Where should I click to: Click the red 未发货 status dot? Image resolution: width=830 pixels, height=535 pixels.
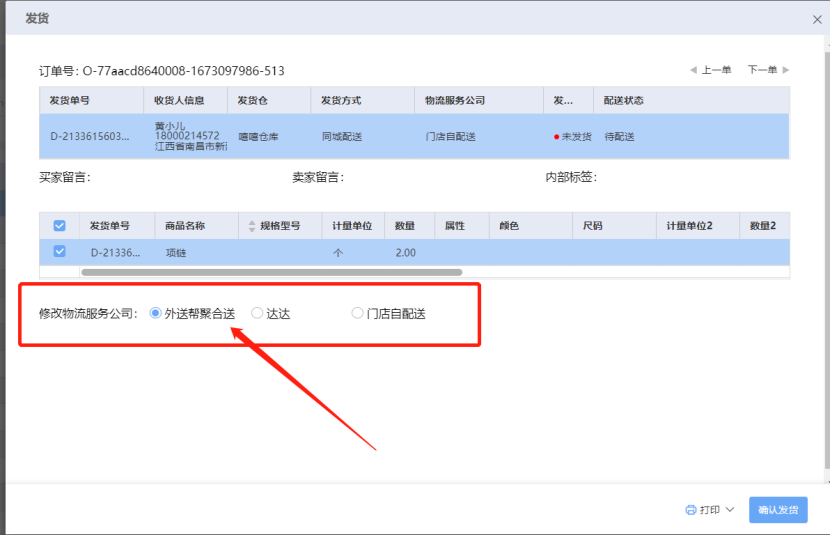[555, 137]
